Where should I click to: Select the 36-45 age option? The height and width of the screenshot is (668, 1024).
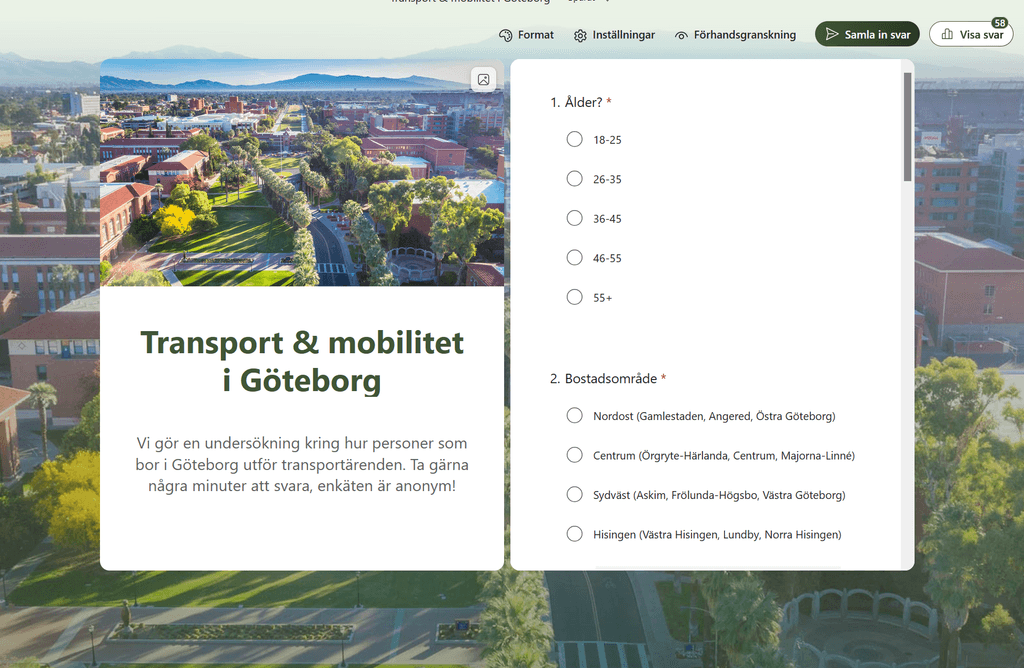coord(575,218)
